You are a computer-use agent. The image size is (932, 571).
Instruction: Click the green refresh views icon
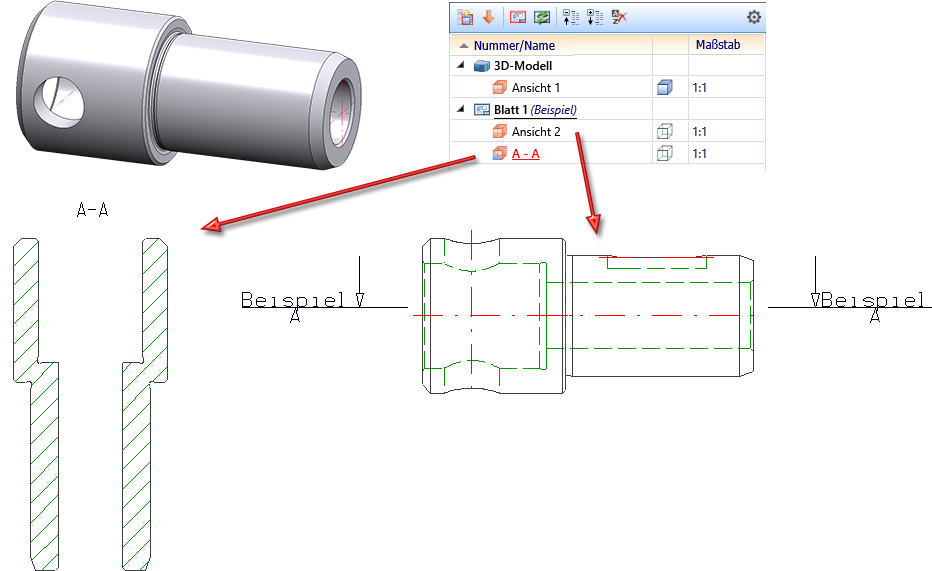542,17
